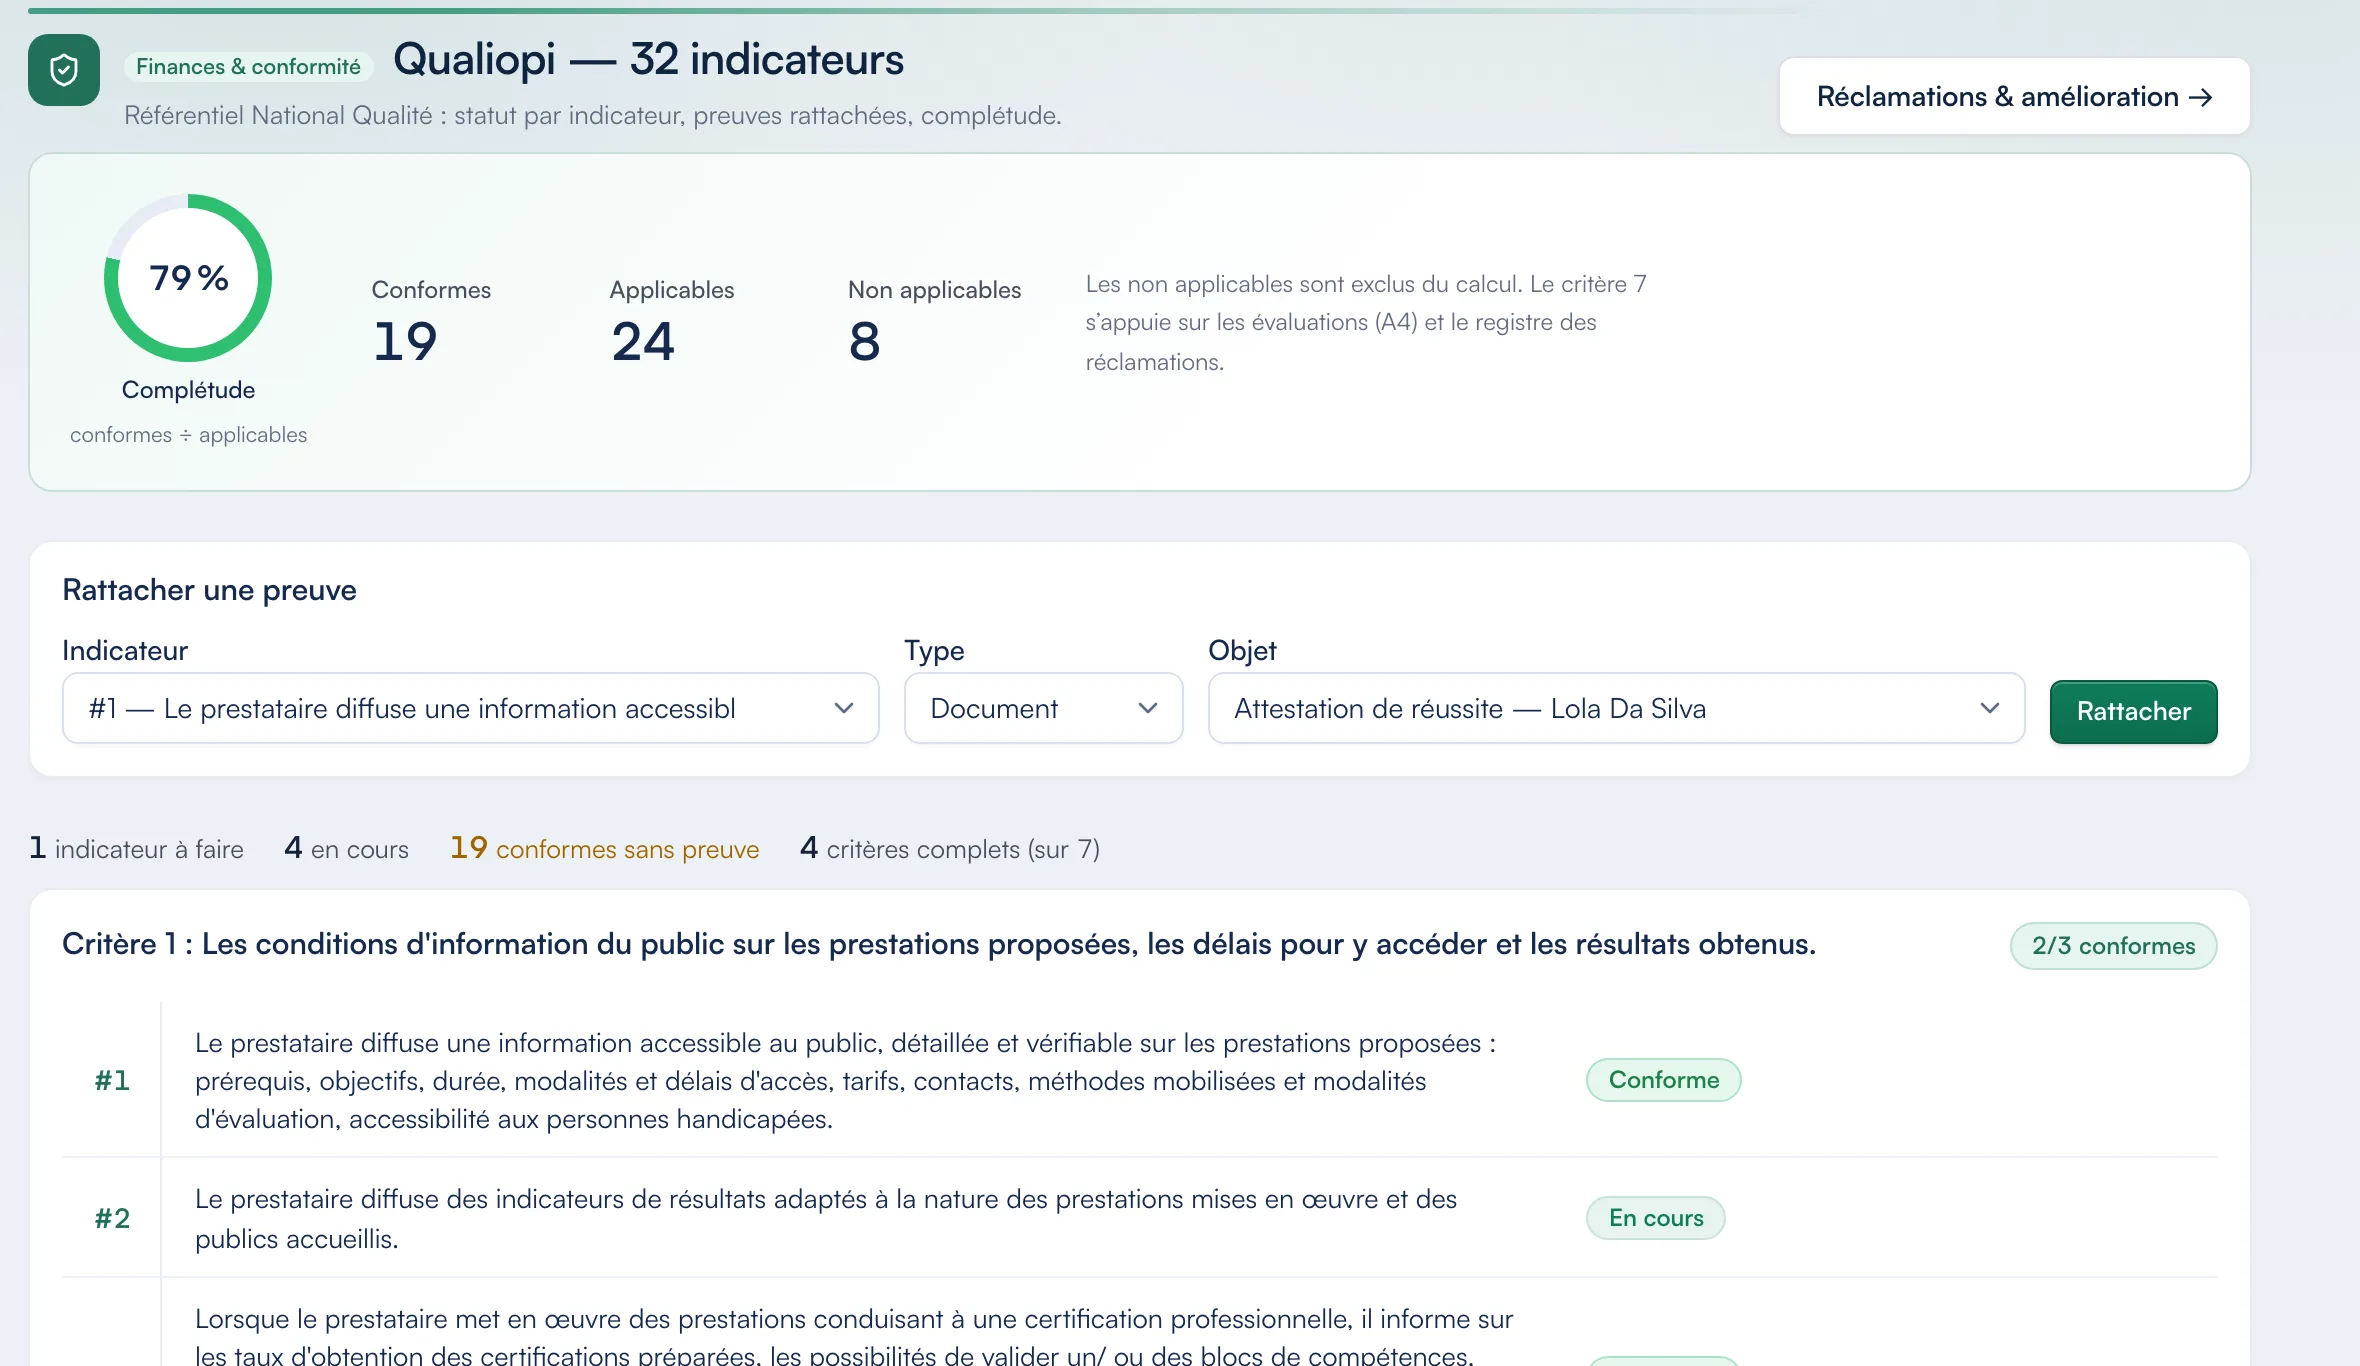Click the Rattacher button
Viewport: 2360px width, 1366px height.
tap(2133, 711)
